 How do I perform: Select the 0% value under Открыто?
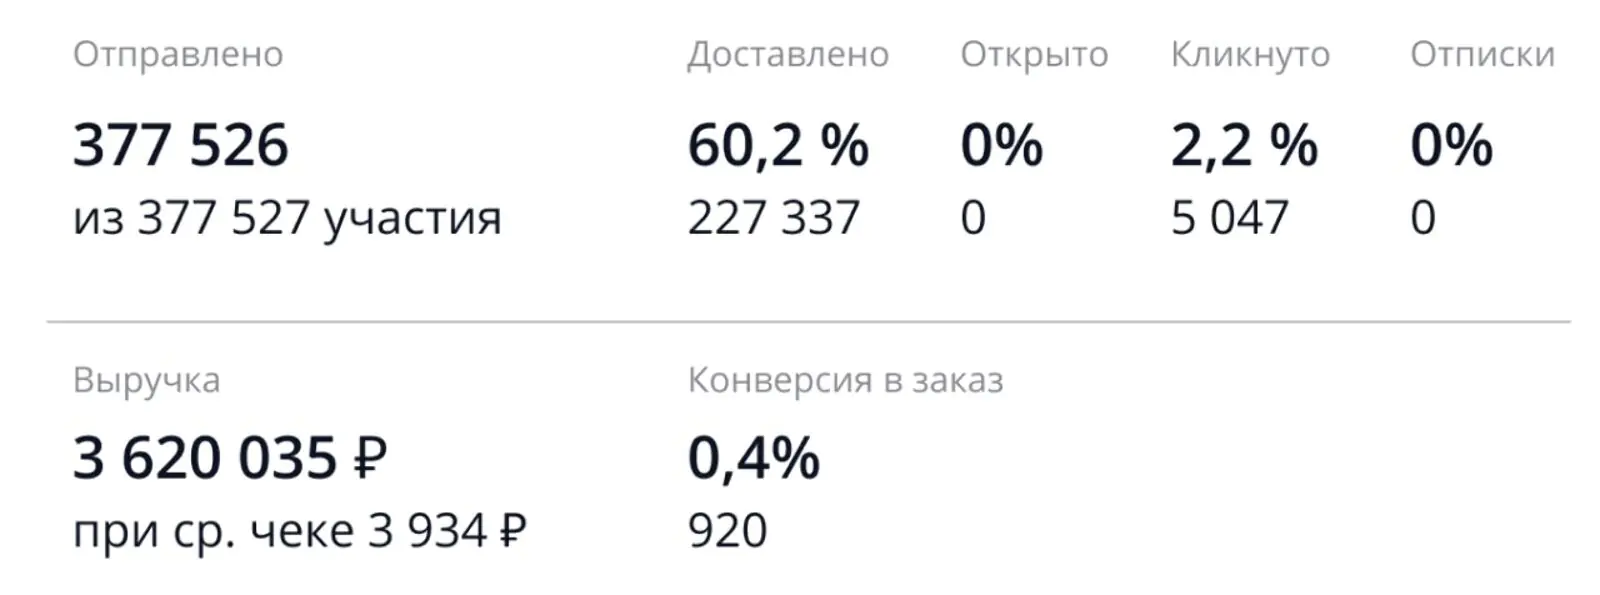pyautogui.click(x=1001, y=145)
